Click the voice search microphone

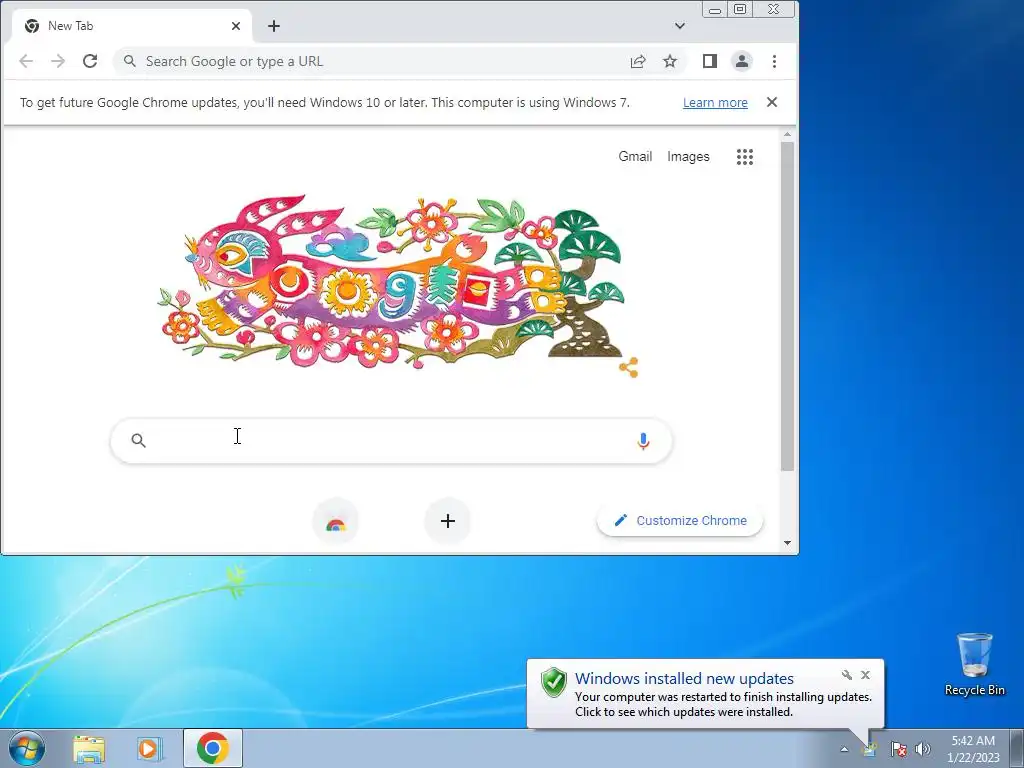[x=643, y=441]
